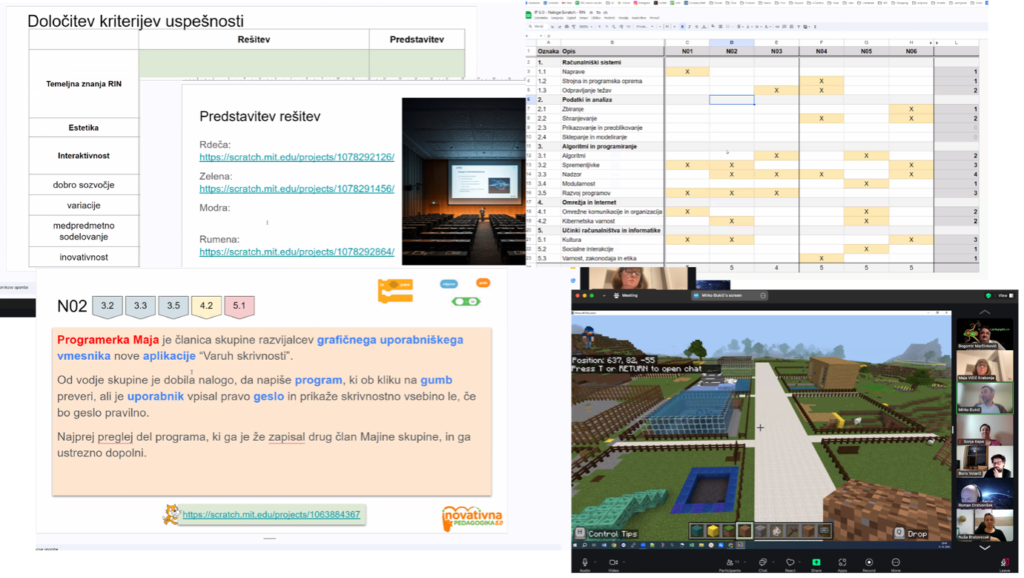Open the Rumena Scratch project link
Image resolution: width=1024 pixels, height=578 pixels.
point(296,251)
